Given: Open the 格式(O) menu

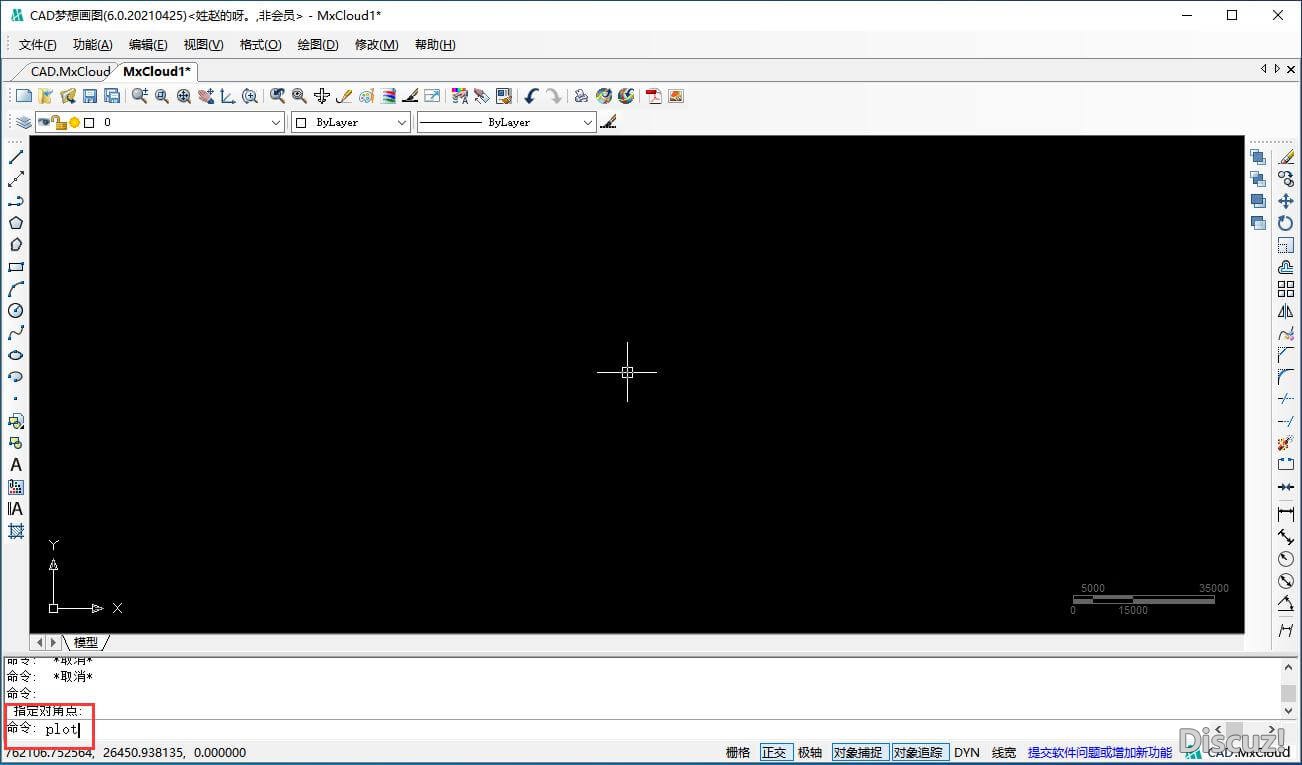Looking at the screenshot, I should click(260, 45).
